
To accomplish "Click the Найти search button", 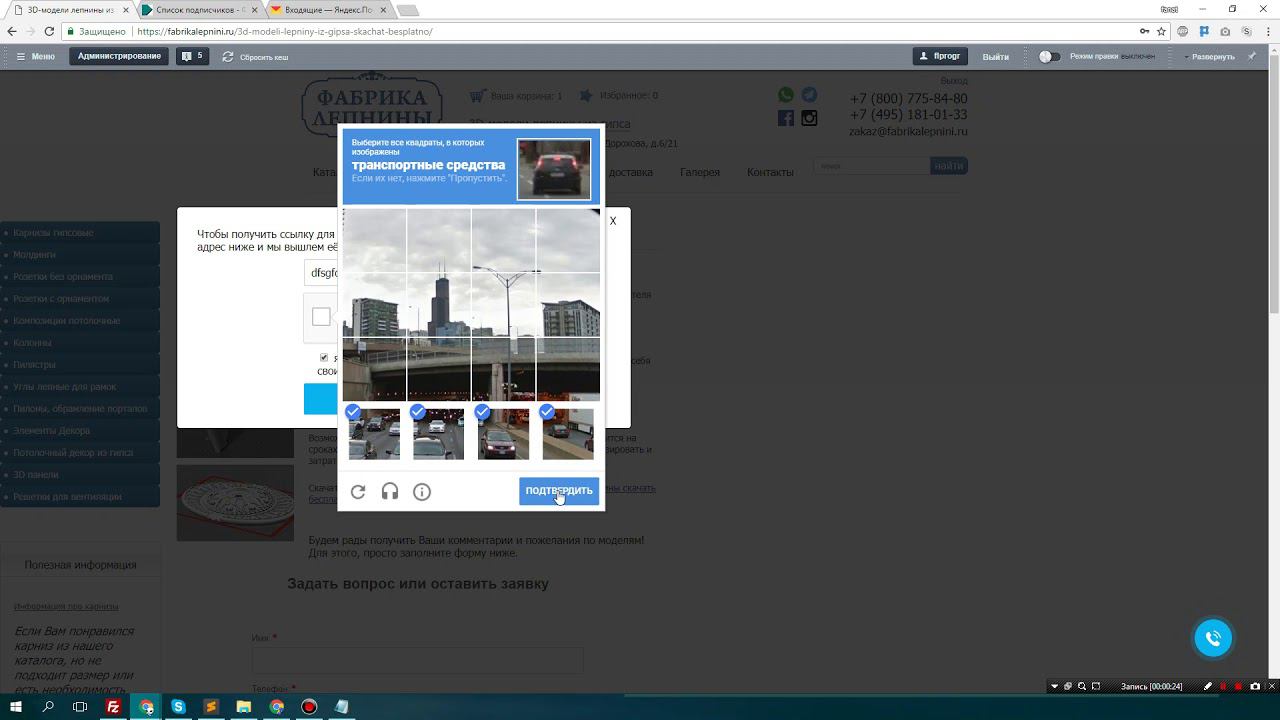I will point(949,166).
